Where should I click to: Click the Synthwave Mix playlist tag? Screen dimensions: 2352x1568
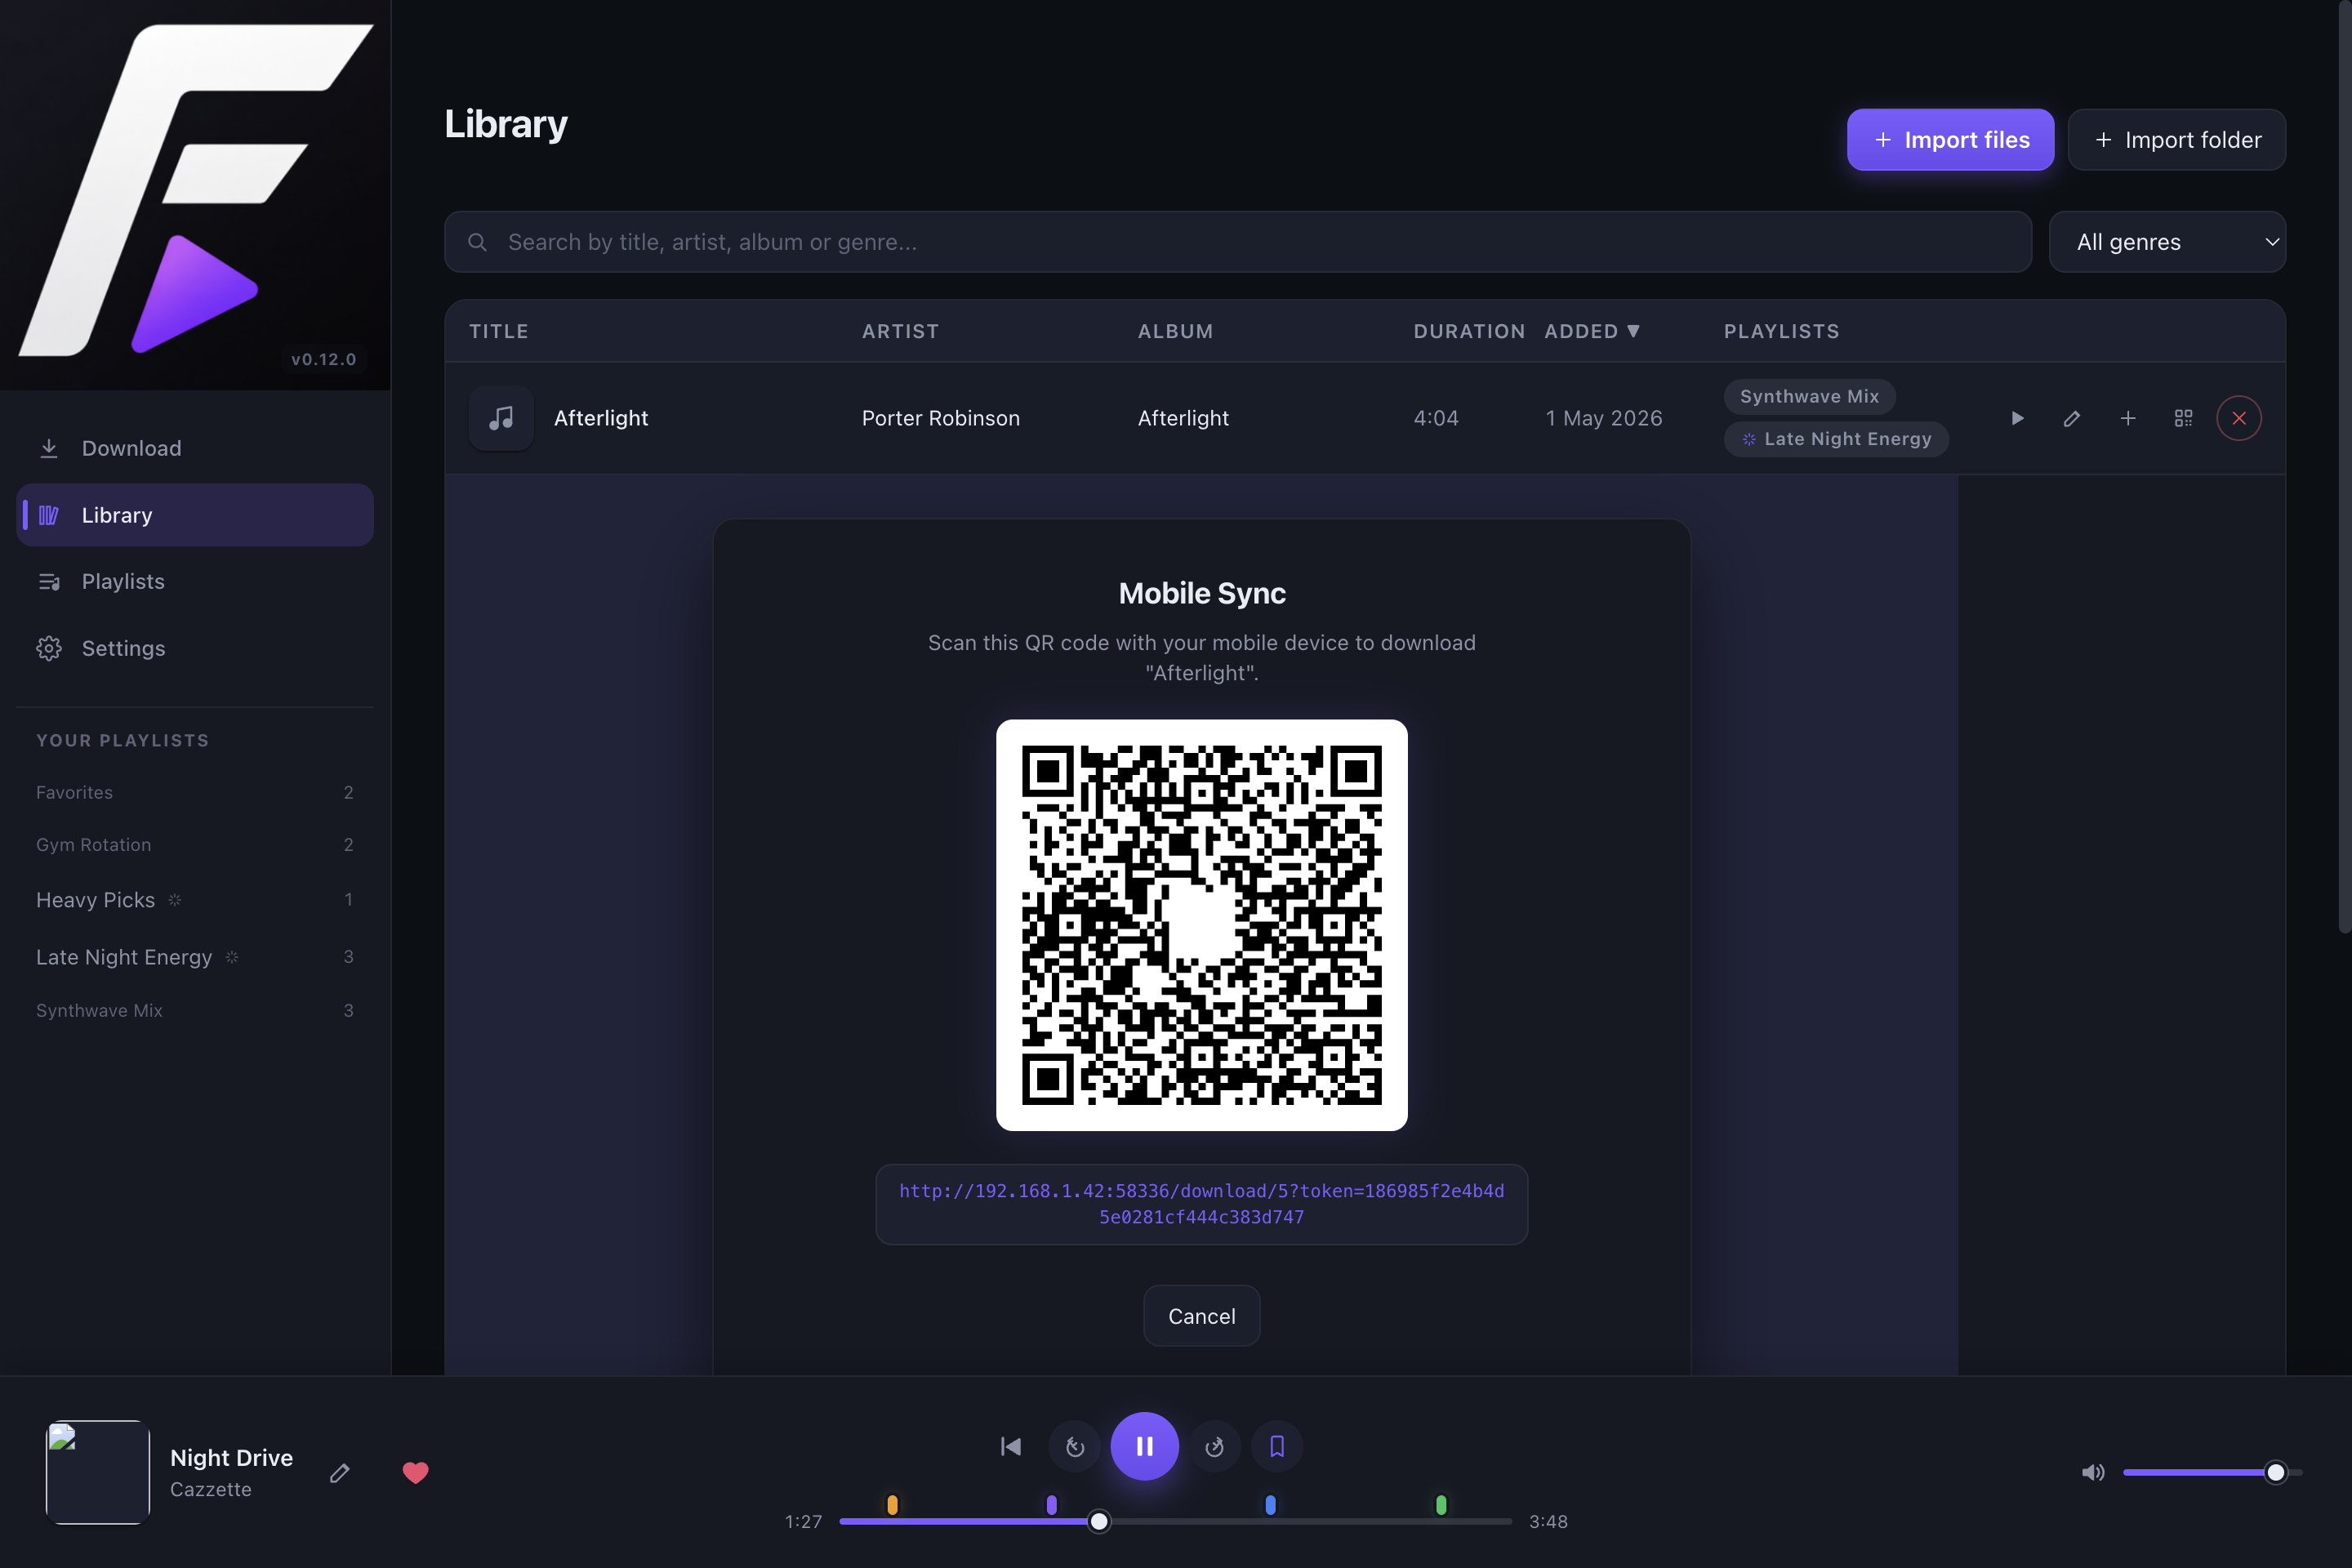[x=1809, y=396]
